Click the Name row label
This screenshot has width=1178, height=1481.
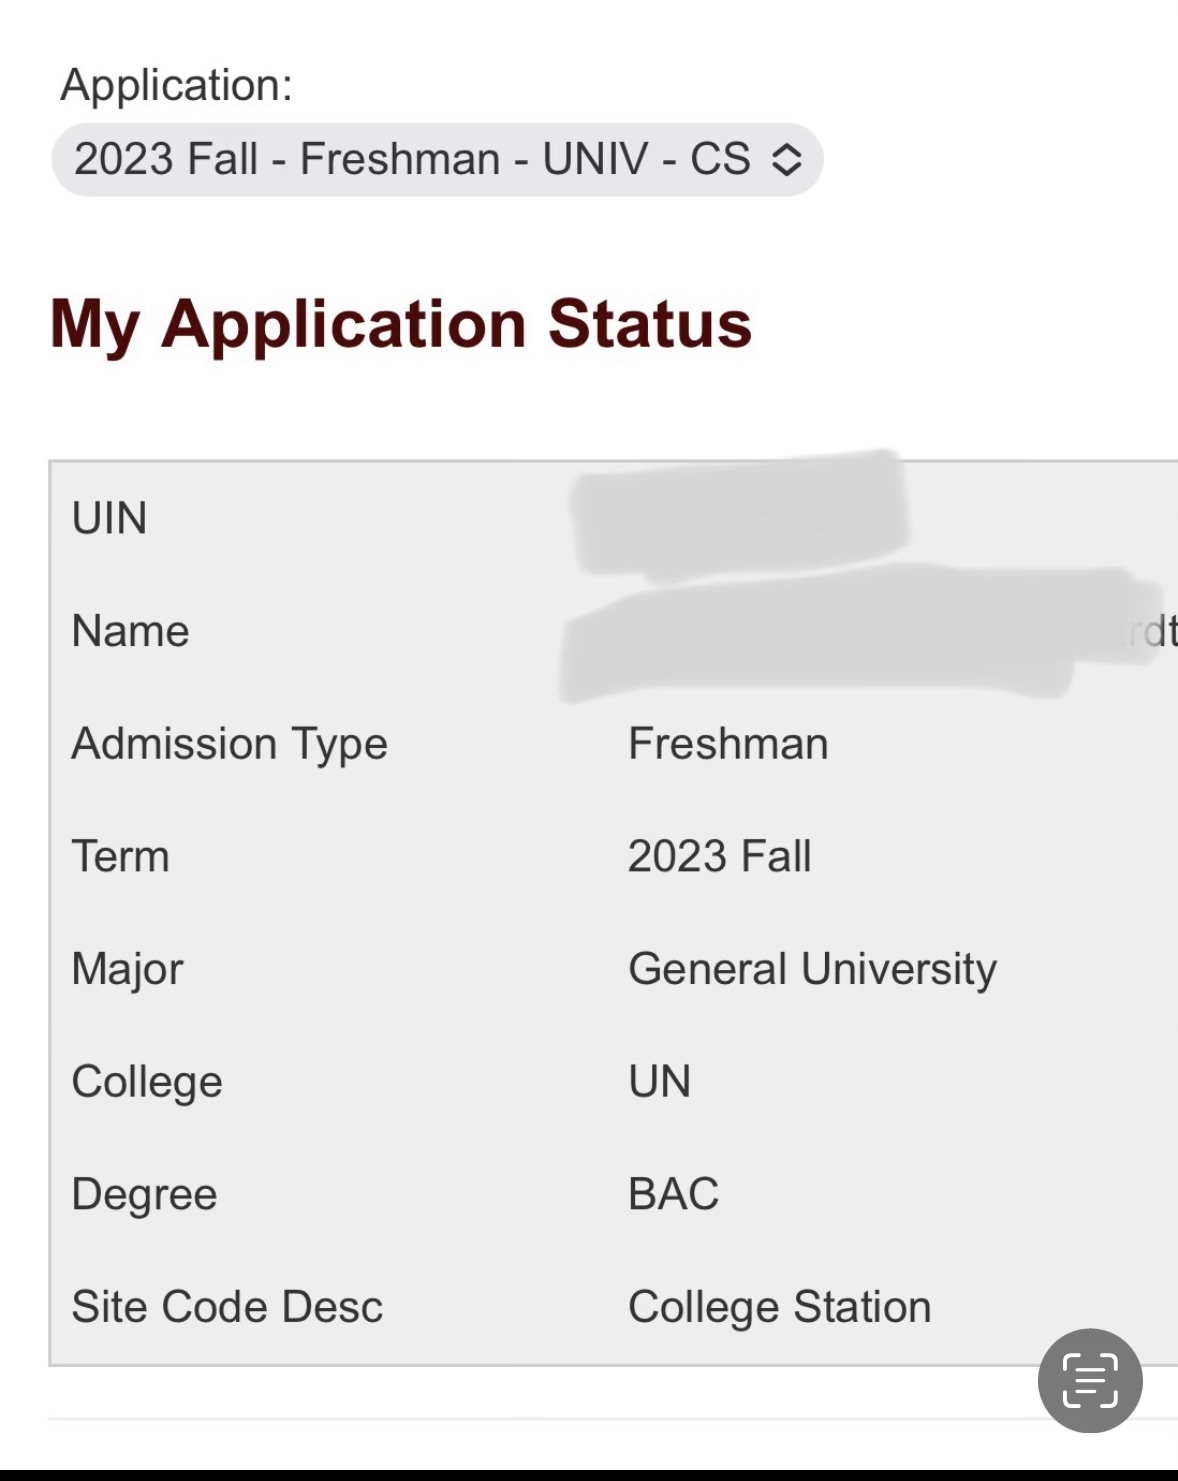[131, 631]
